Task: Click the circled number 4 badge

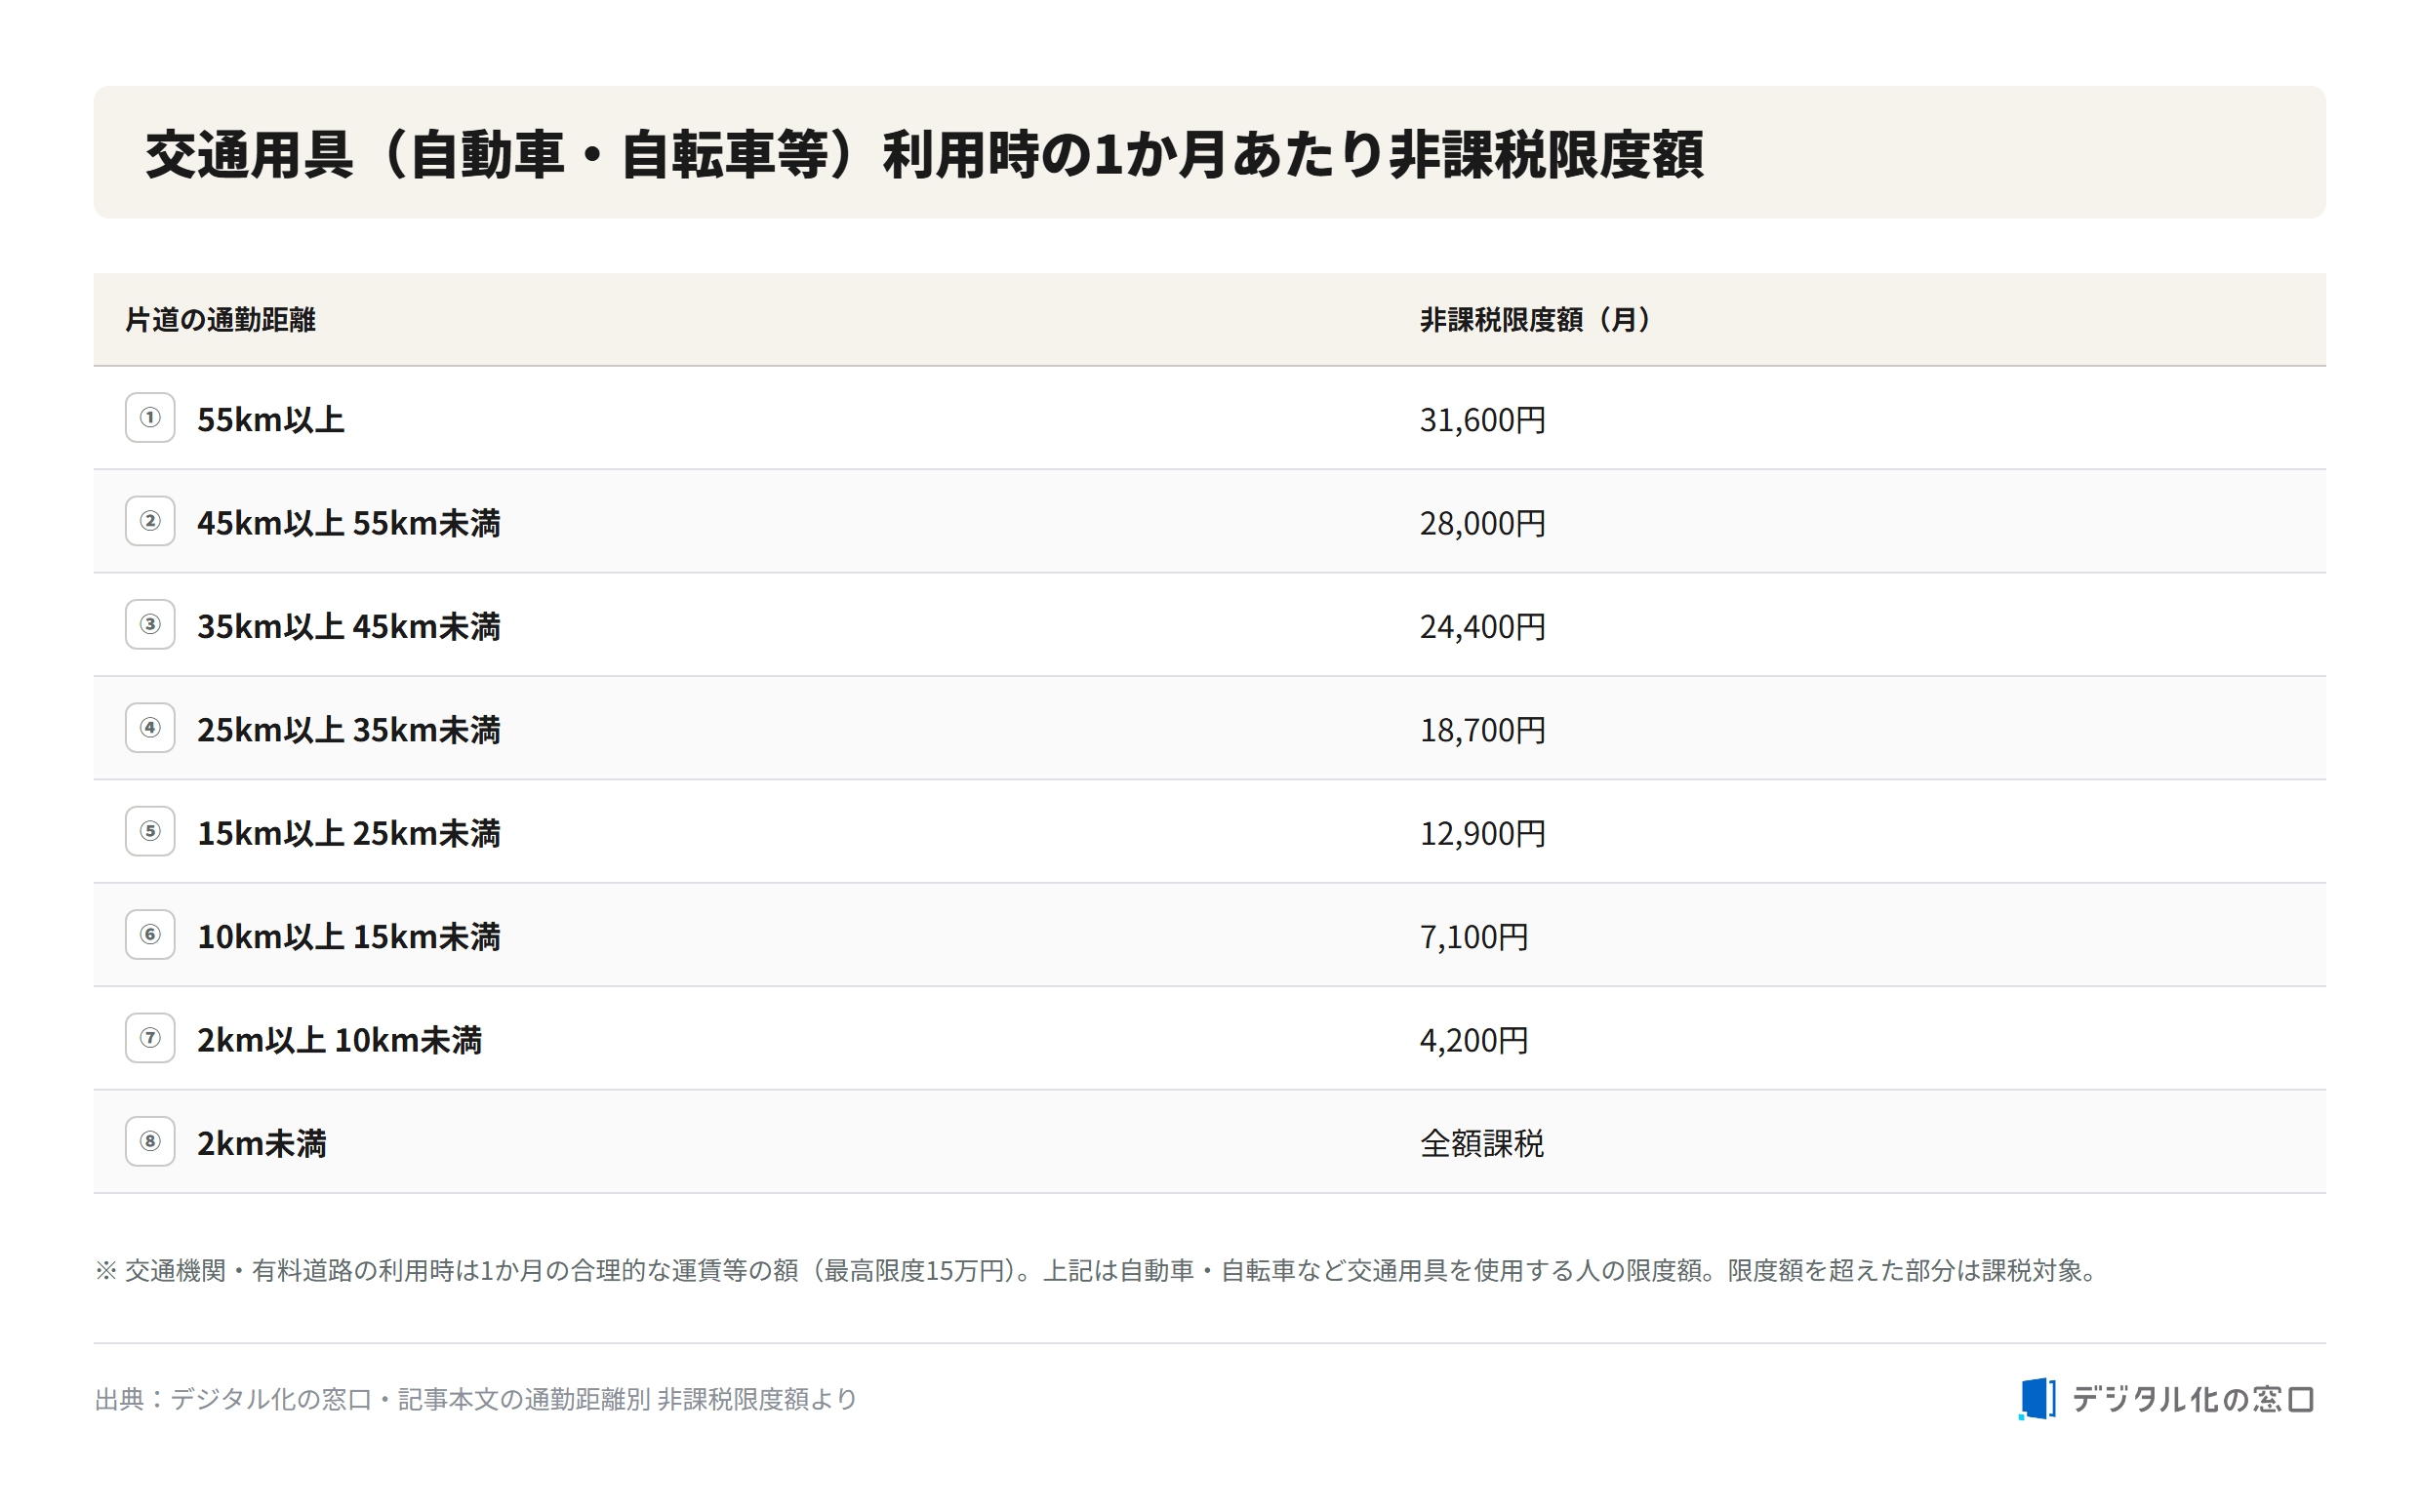Action: 150,728
